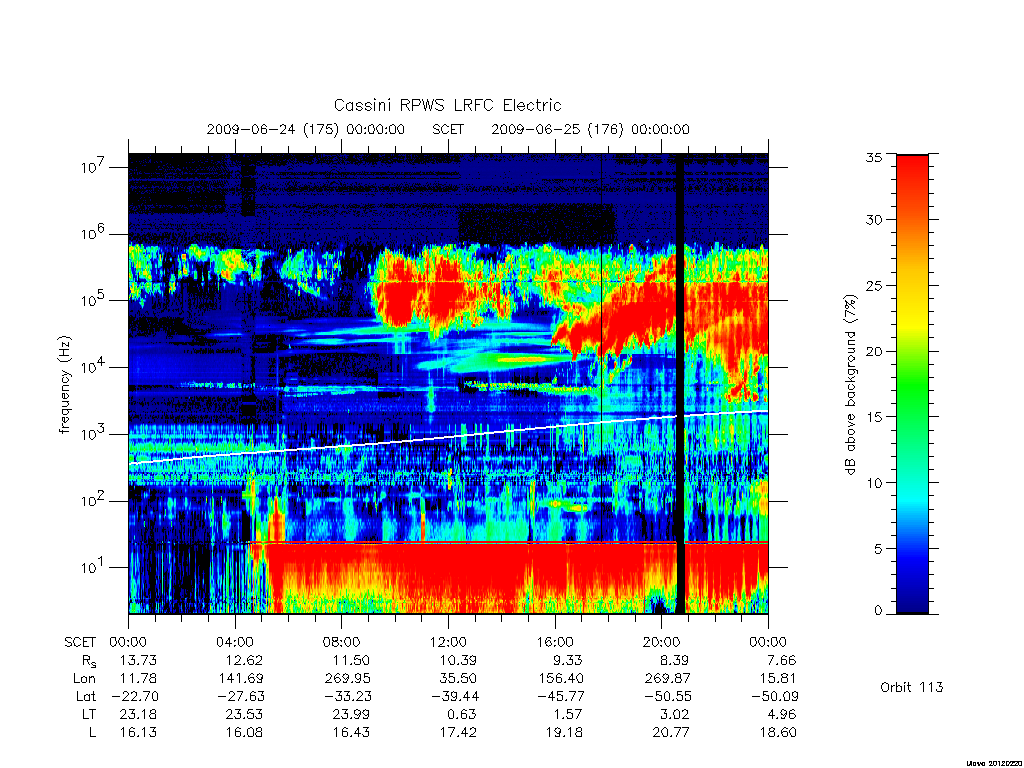Click the LT value '0.63'
Viewport: 1024px width, 768px height.
[x=462, y=714]
